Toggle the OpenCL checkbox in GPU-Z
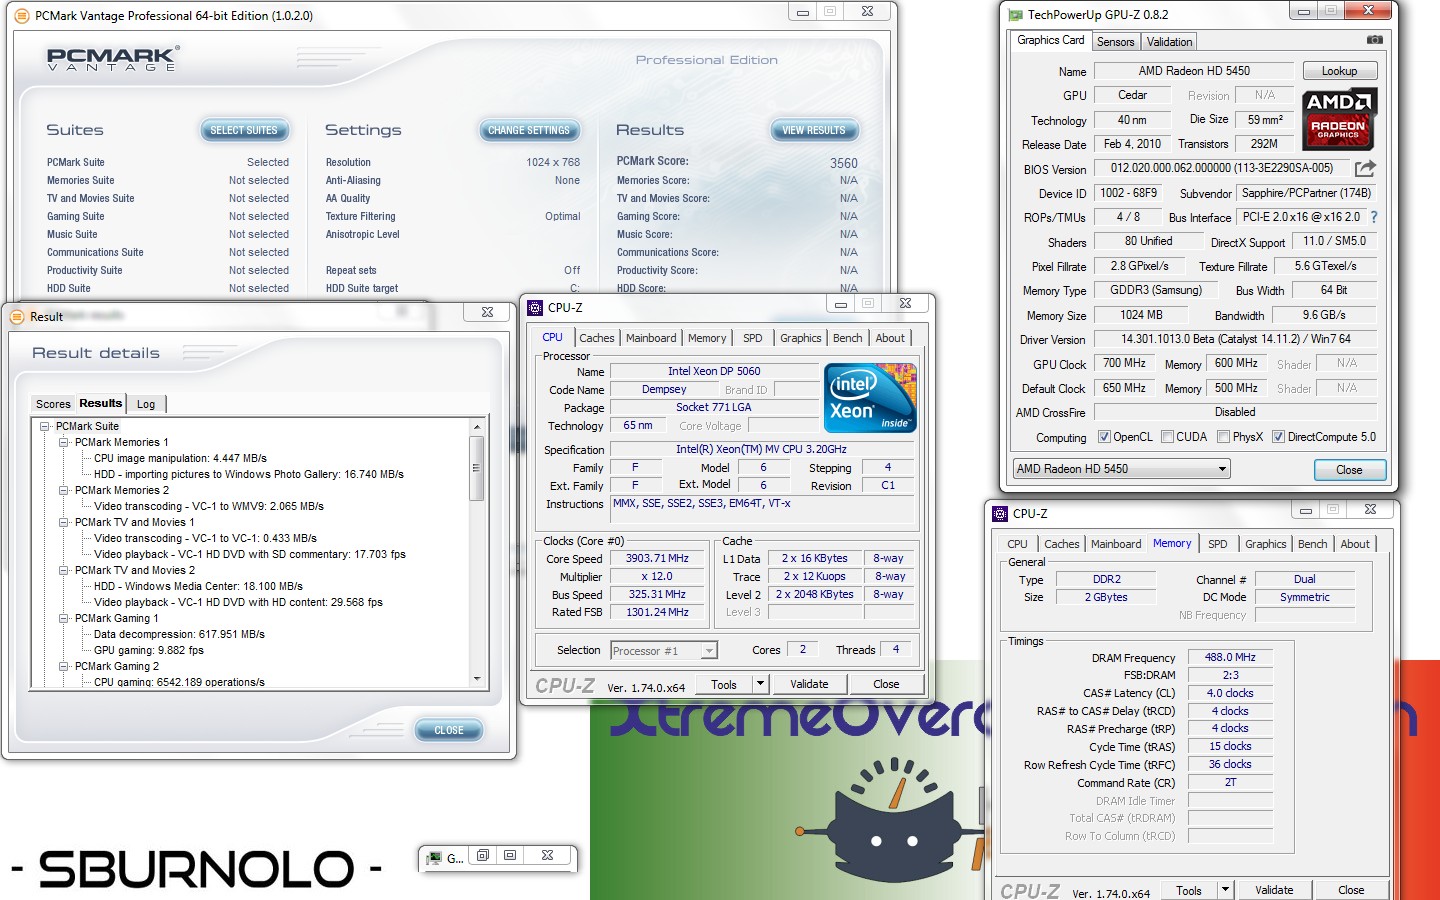The width and height of the screenshot is (1440, 900). pos(1104,437)
